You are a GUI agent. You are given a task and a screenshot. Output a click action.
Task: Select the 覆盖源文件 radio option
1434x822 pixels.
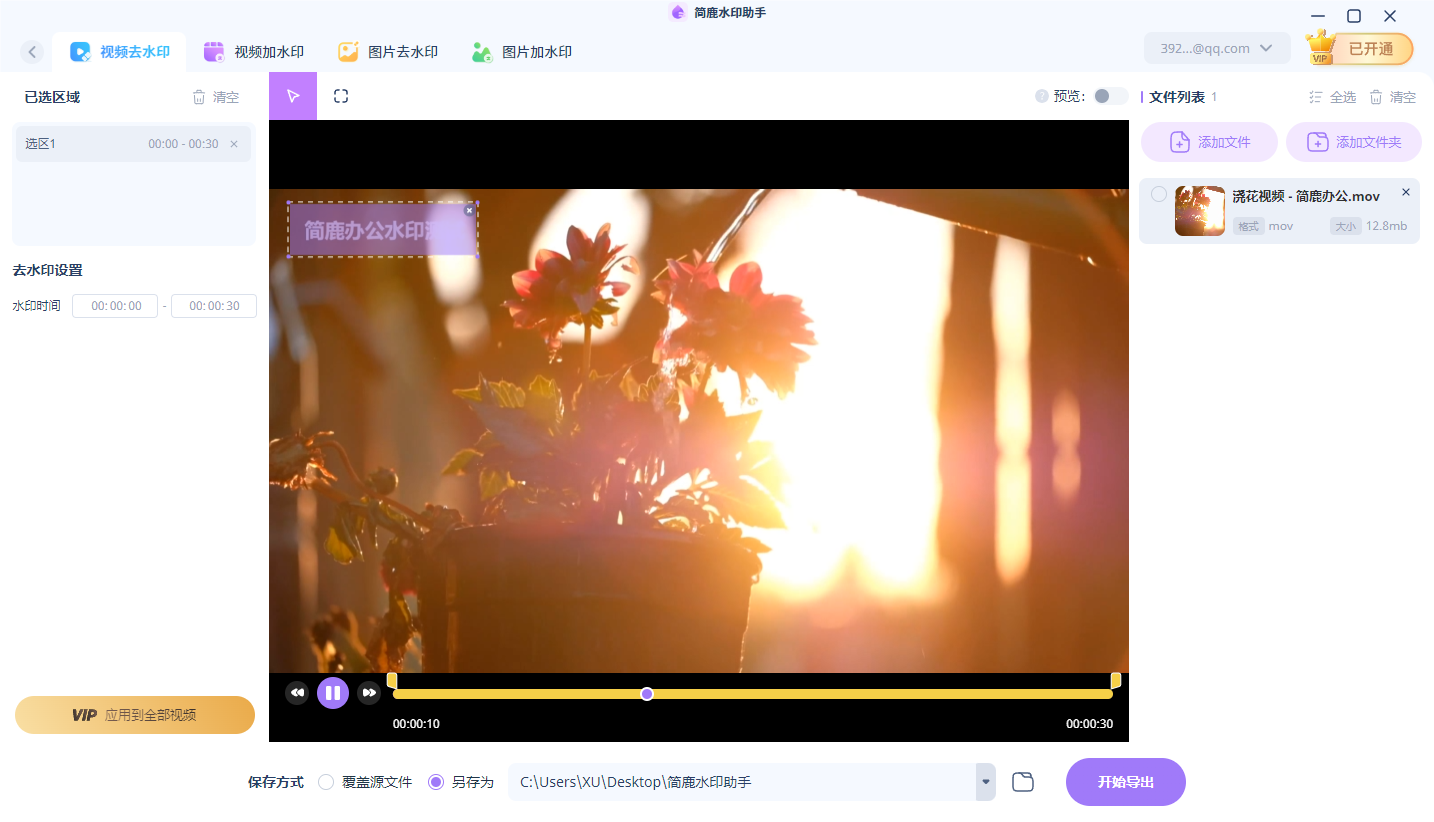pyautogui.click(x=326, y=782)
